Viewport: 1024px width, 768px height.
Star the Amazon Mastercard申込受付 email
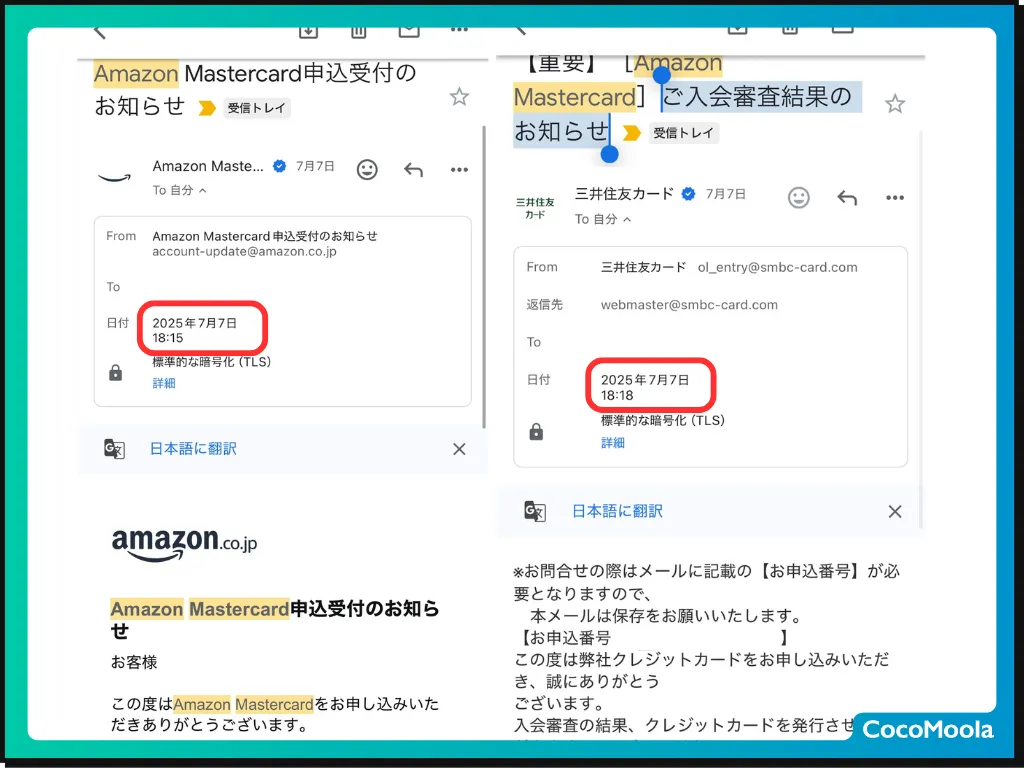pyautogui.click(x=459, y=97)
